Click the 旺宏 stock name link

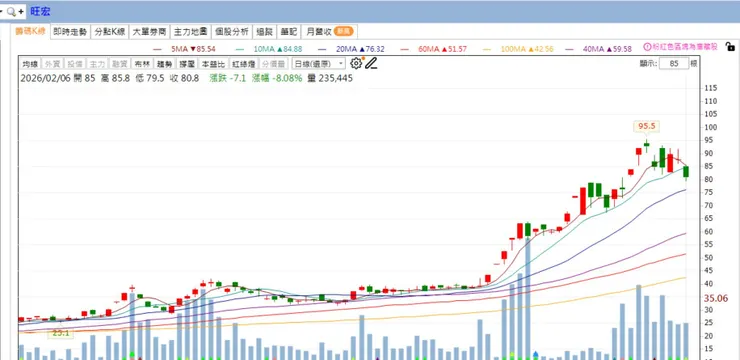[40, 11]
